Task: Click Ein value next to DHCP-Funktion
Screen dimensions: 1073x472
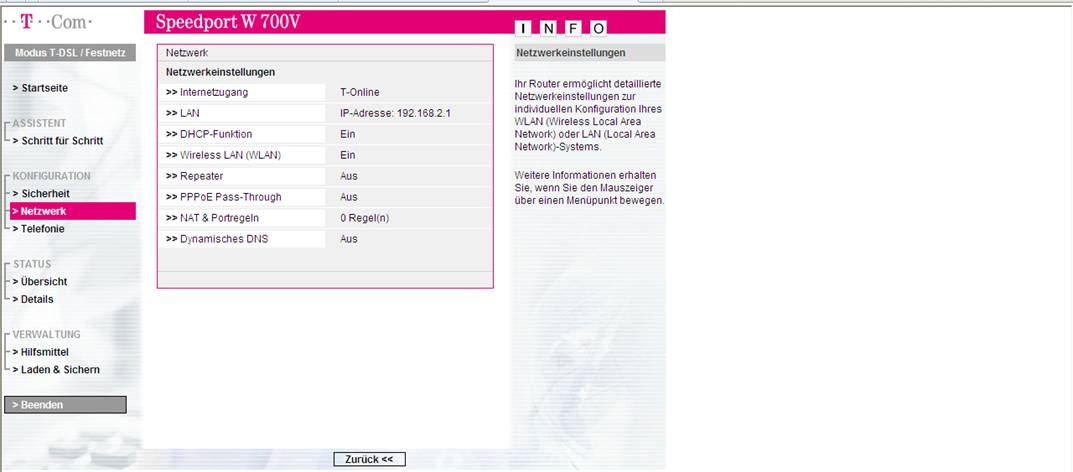Action: coord(348,134)
